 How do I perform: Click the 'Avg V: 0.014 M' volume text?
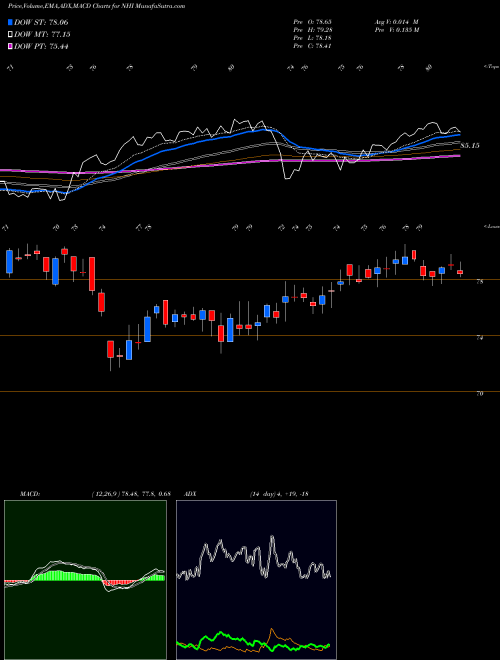[398, 21]
